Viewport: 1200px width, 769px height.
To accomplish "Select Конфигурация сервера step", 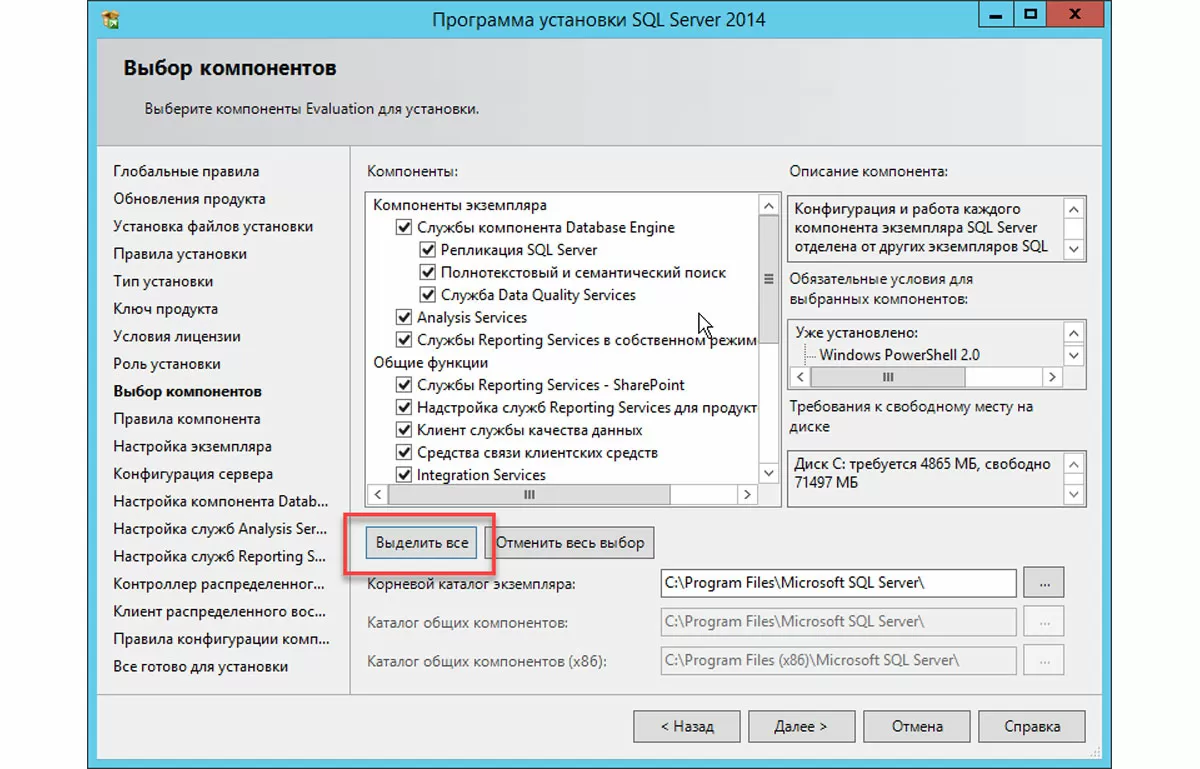I will click(x=193, y=474).
